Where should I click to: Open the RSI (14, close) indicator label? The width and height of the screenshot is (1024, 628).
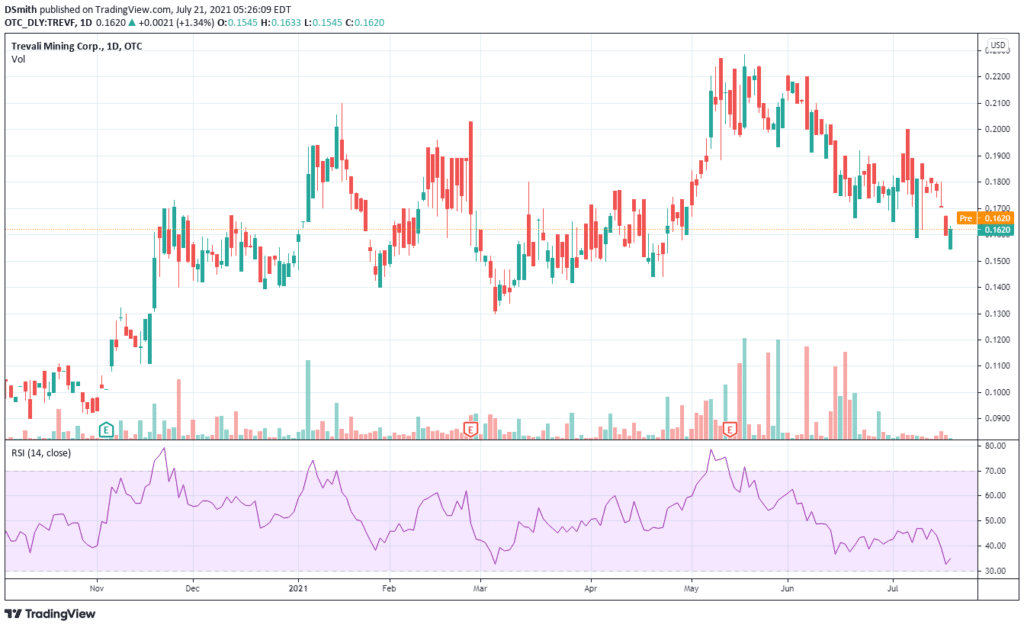[x=41, y=453]
